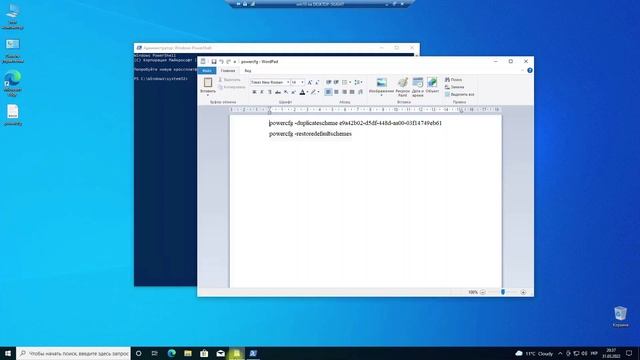This screenshot has width=640, height=360.
Task: Click the powercfg -duplicatescheme line in document
Action: click(x=356, y=123)
